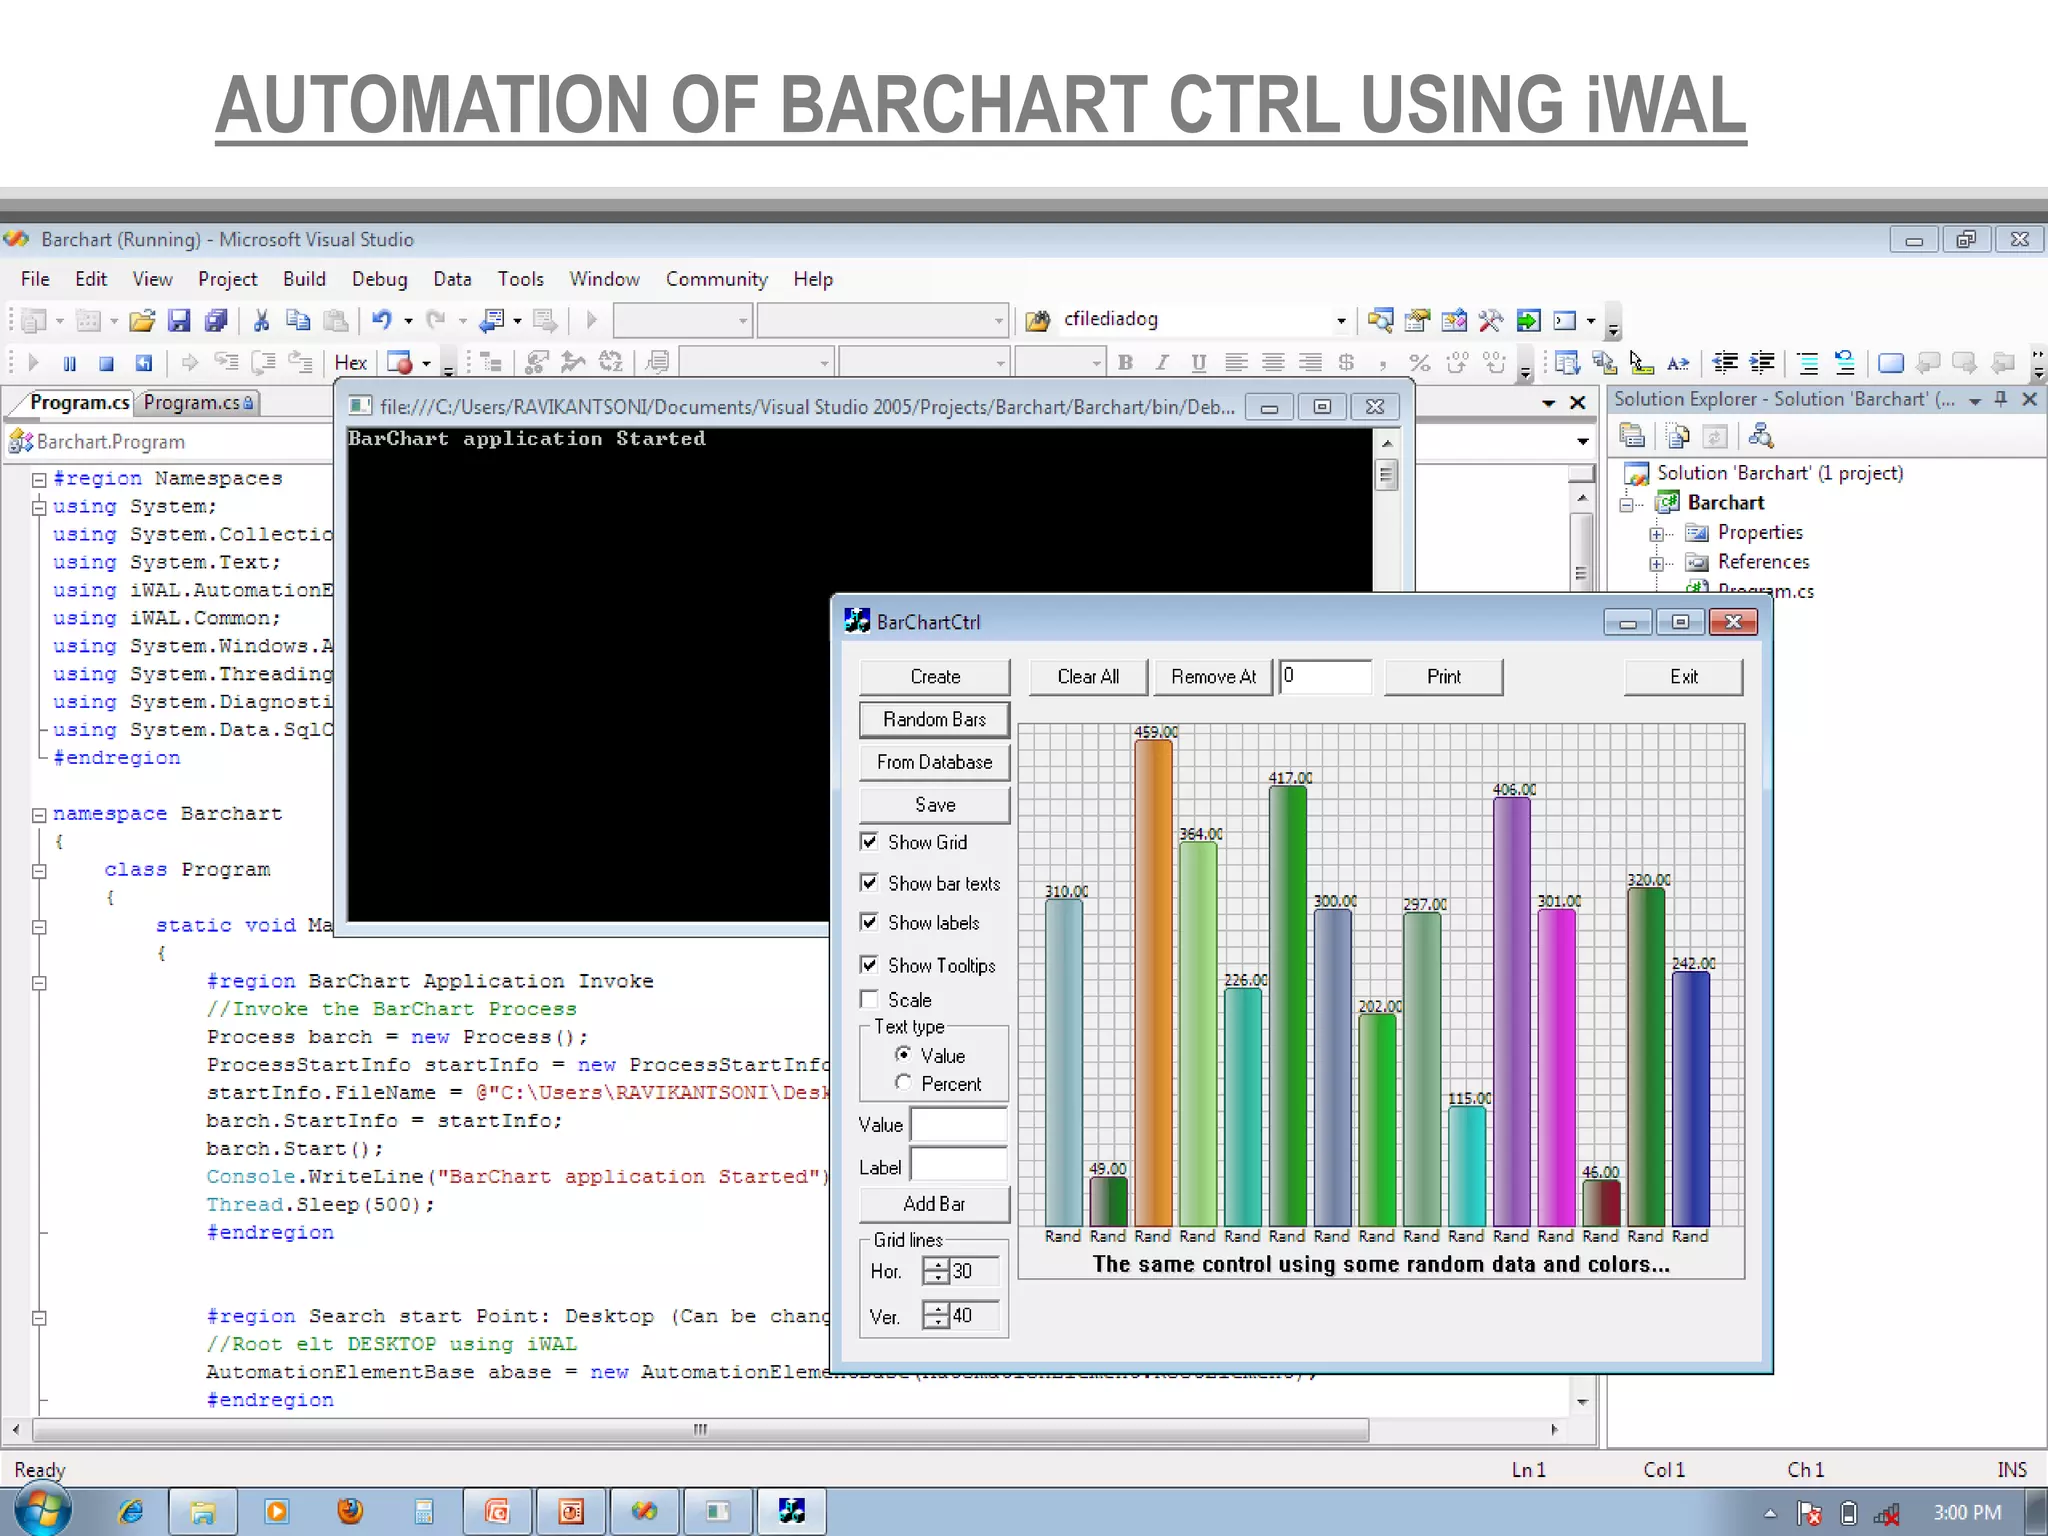Image resolution: width=2048 pixels, height=1536 pixels.
Task: Click the Copy icon in toolbar
Action: [x=298, y=320]
